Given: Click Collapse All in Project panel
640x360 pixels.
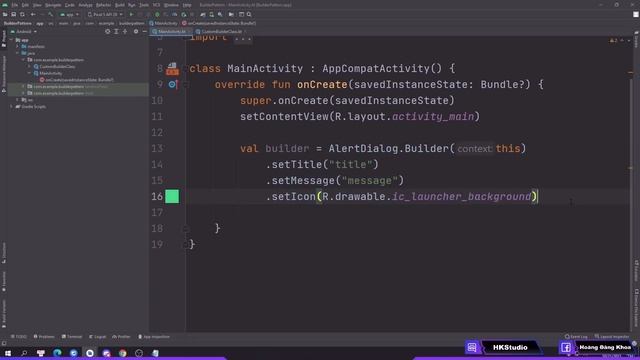Looking at the screenshot, I should coord(125,31).
